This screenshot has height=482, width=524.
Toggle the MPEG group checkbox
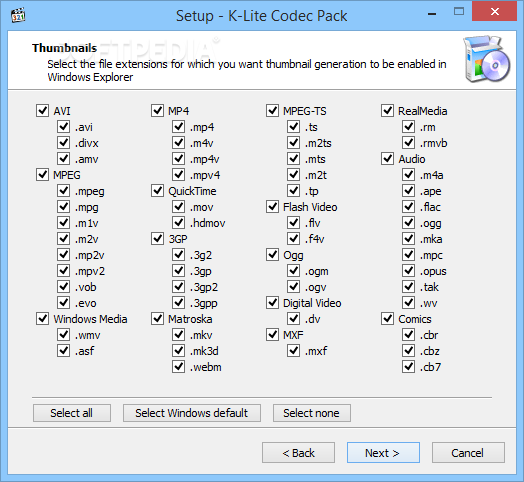(x=42, y=174)
